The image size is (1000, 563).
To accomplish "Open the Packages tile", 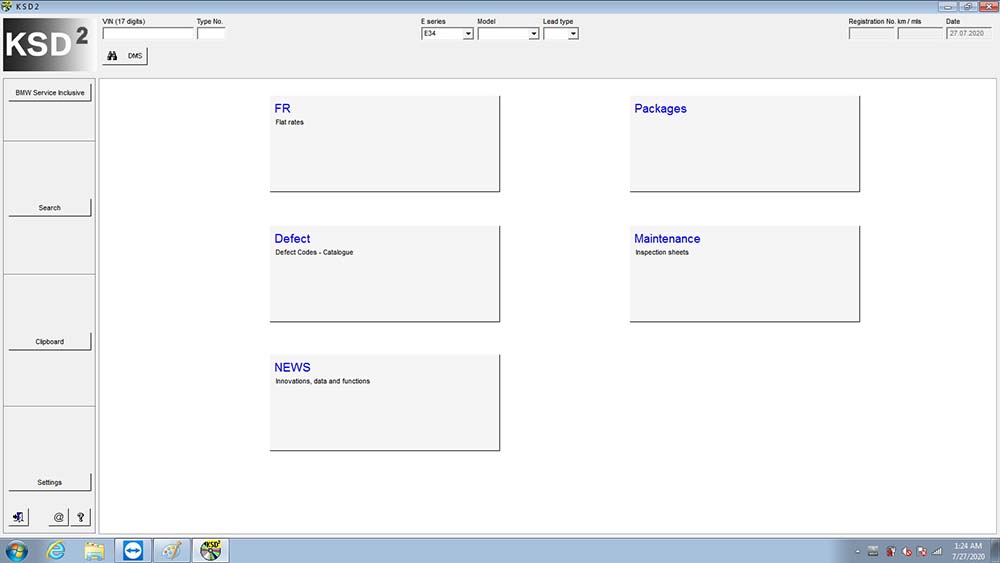I will [x=744, y=143].
